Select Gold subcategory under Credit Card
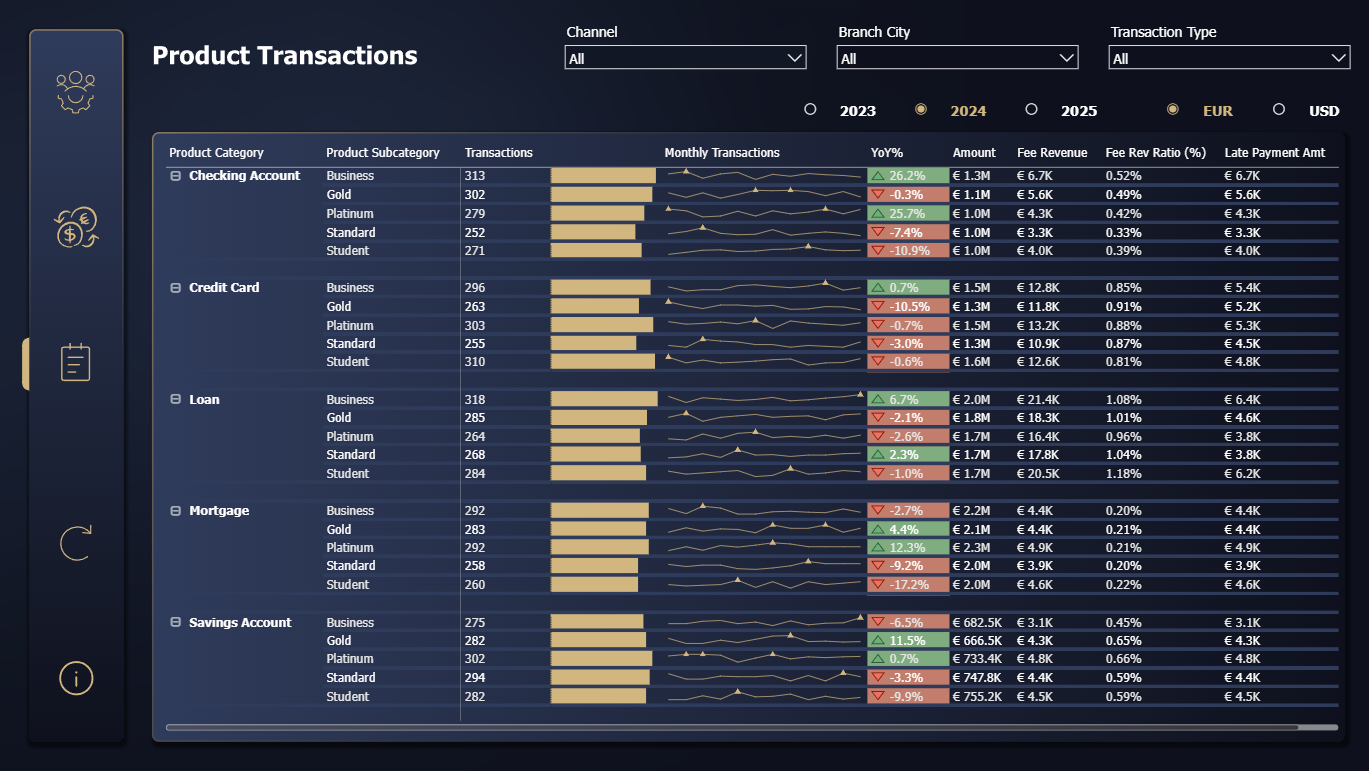 click(339, 307)
